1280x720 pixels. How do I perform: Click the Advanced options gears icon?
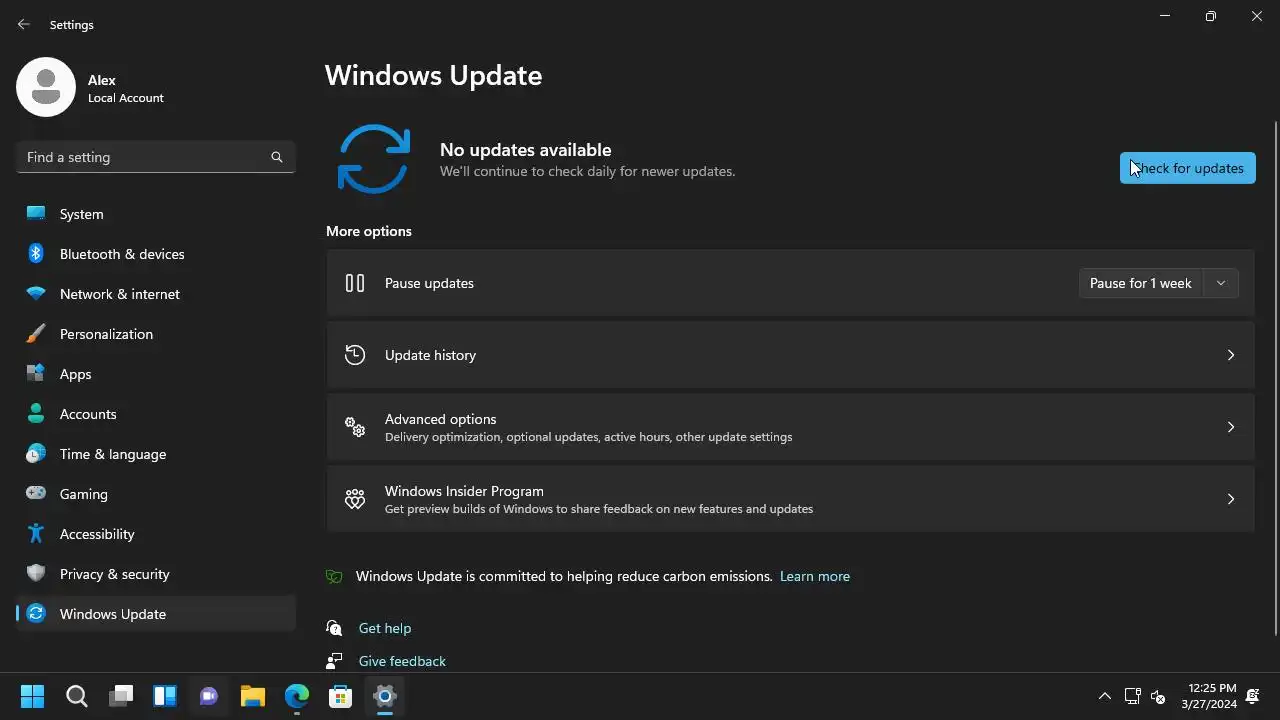click(355, 427)
